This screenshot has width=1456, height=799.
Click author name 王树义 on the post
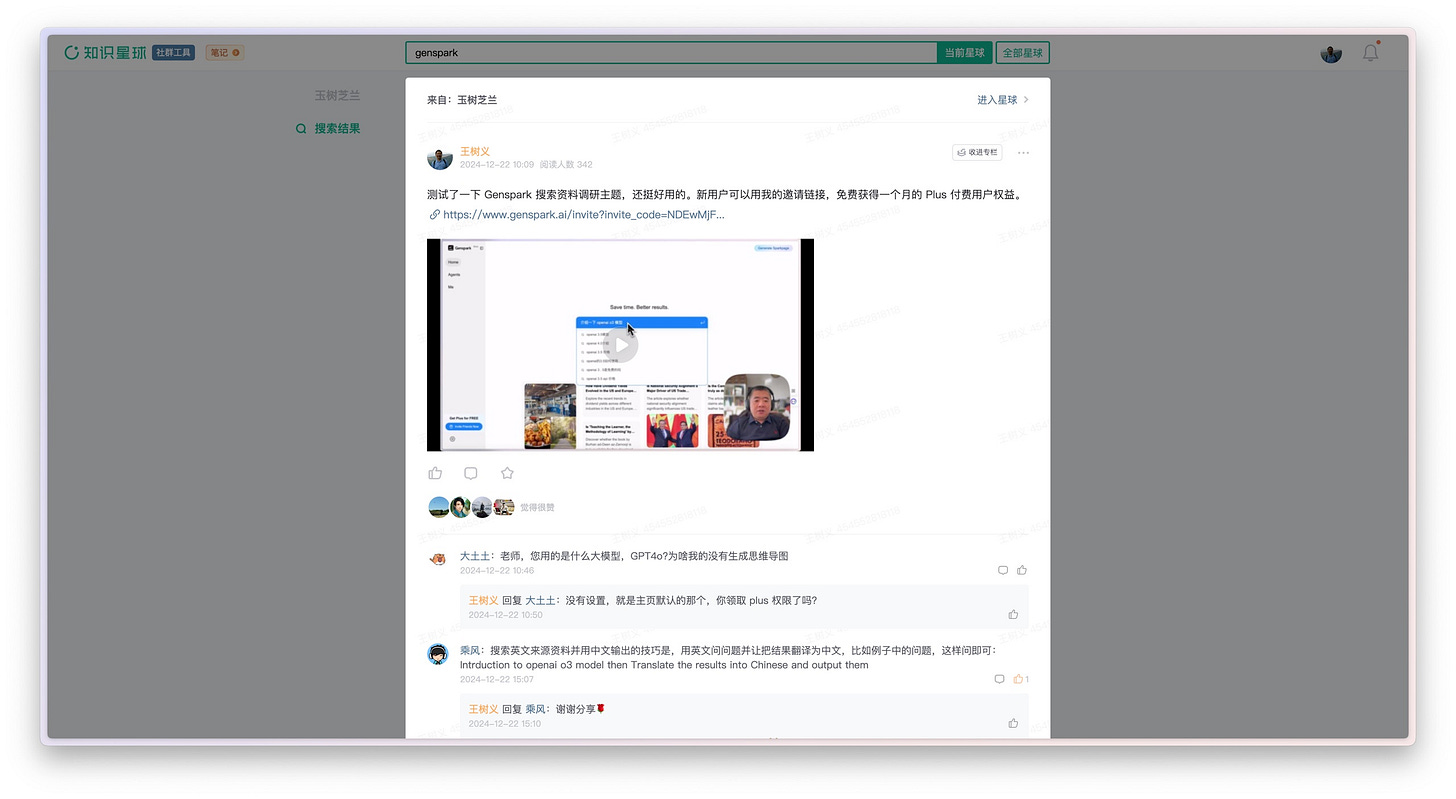475,151
